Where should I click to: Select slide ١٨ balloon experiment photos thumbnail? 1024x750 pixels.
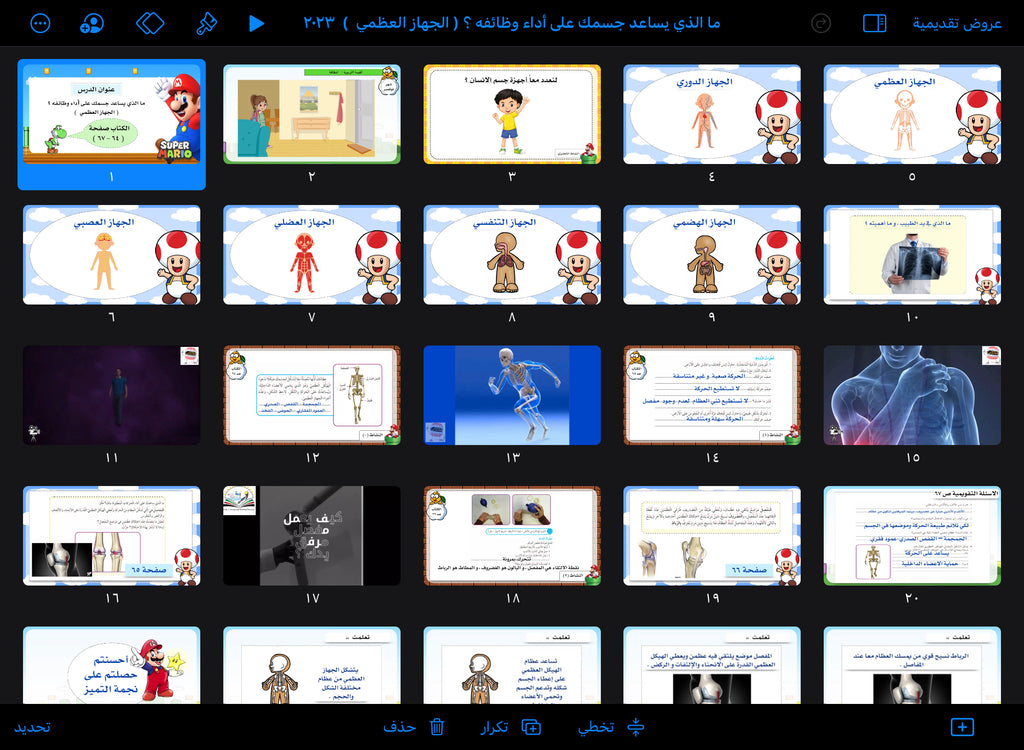[x=512, y=536]
